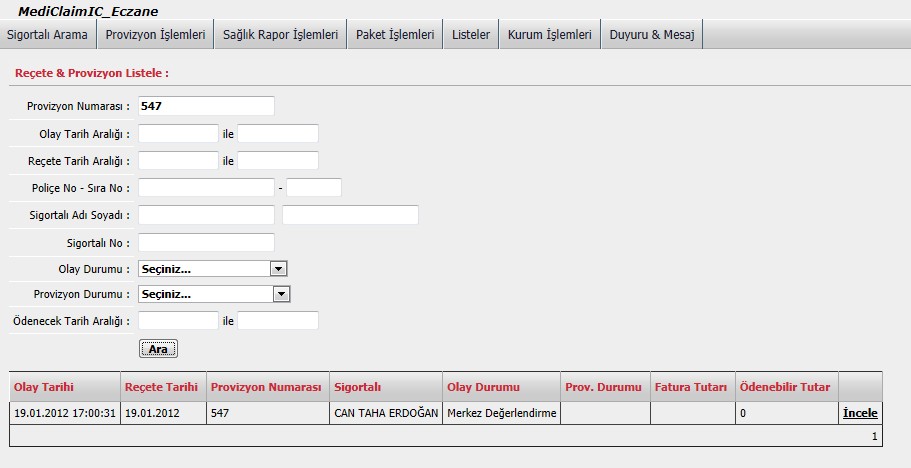Click the Olay Tarih Aralığı start field
Screen dimensions: 911x468
click(178, 133)
